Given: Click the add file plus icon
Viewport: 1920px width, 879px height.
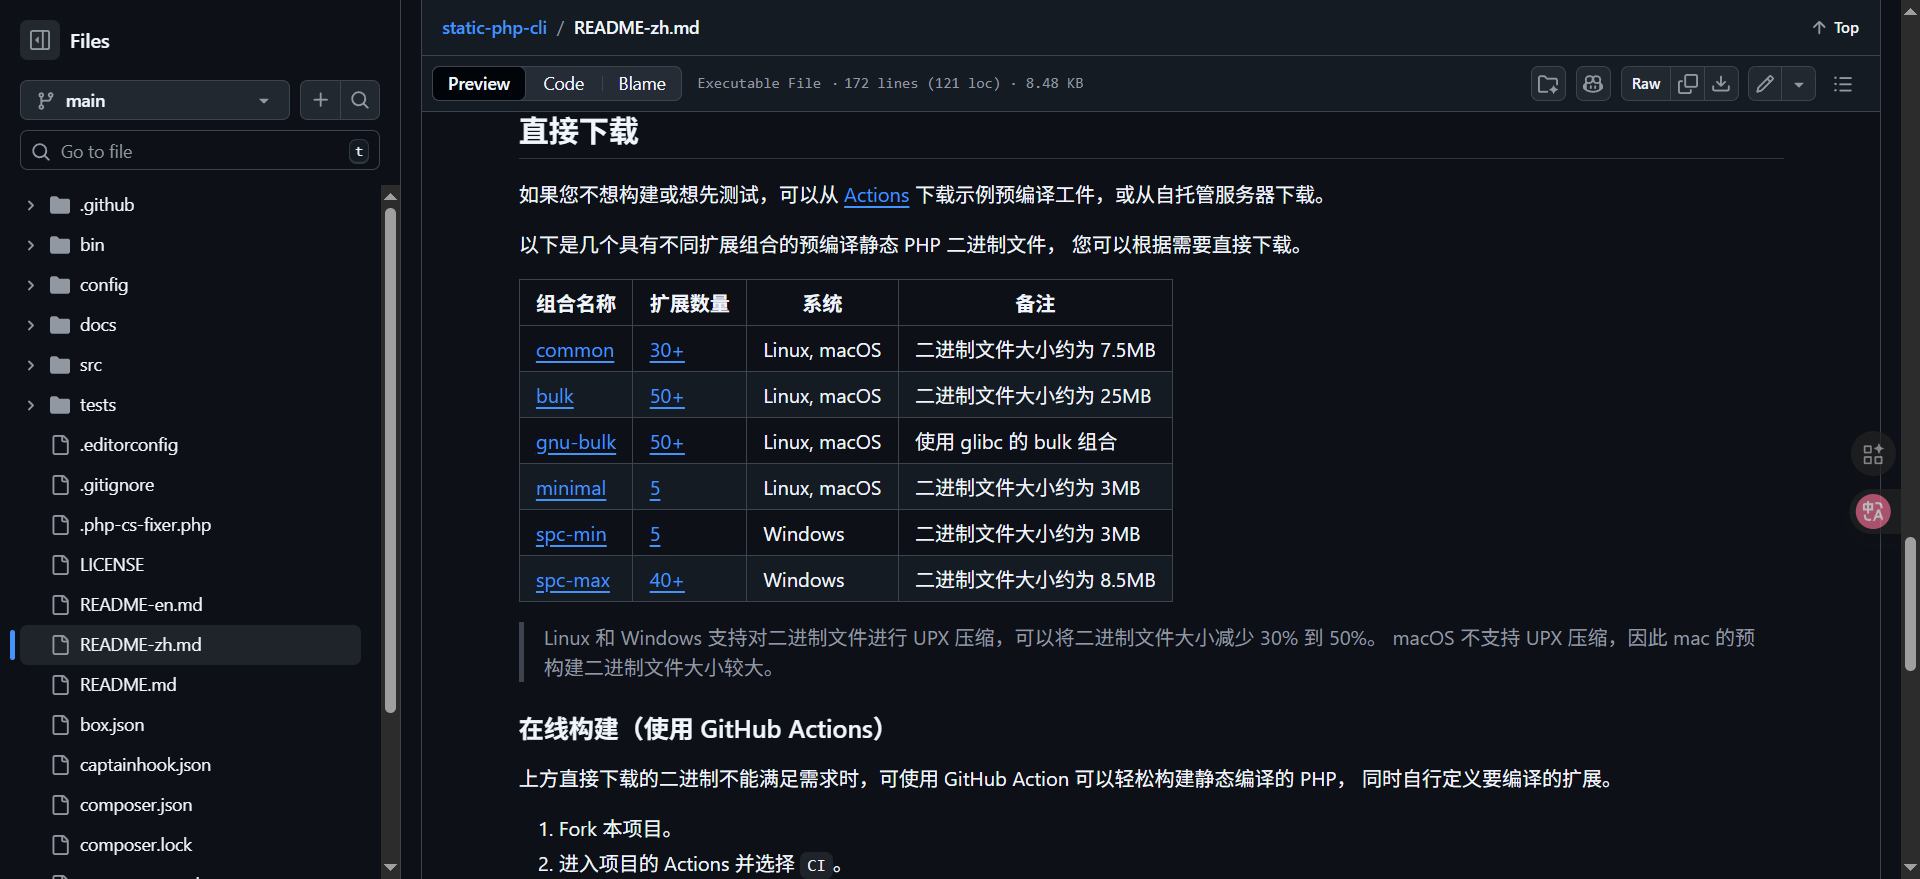Looking at the screenshot, I should [x=320, y=100].
